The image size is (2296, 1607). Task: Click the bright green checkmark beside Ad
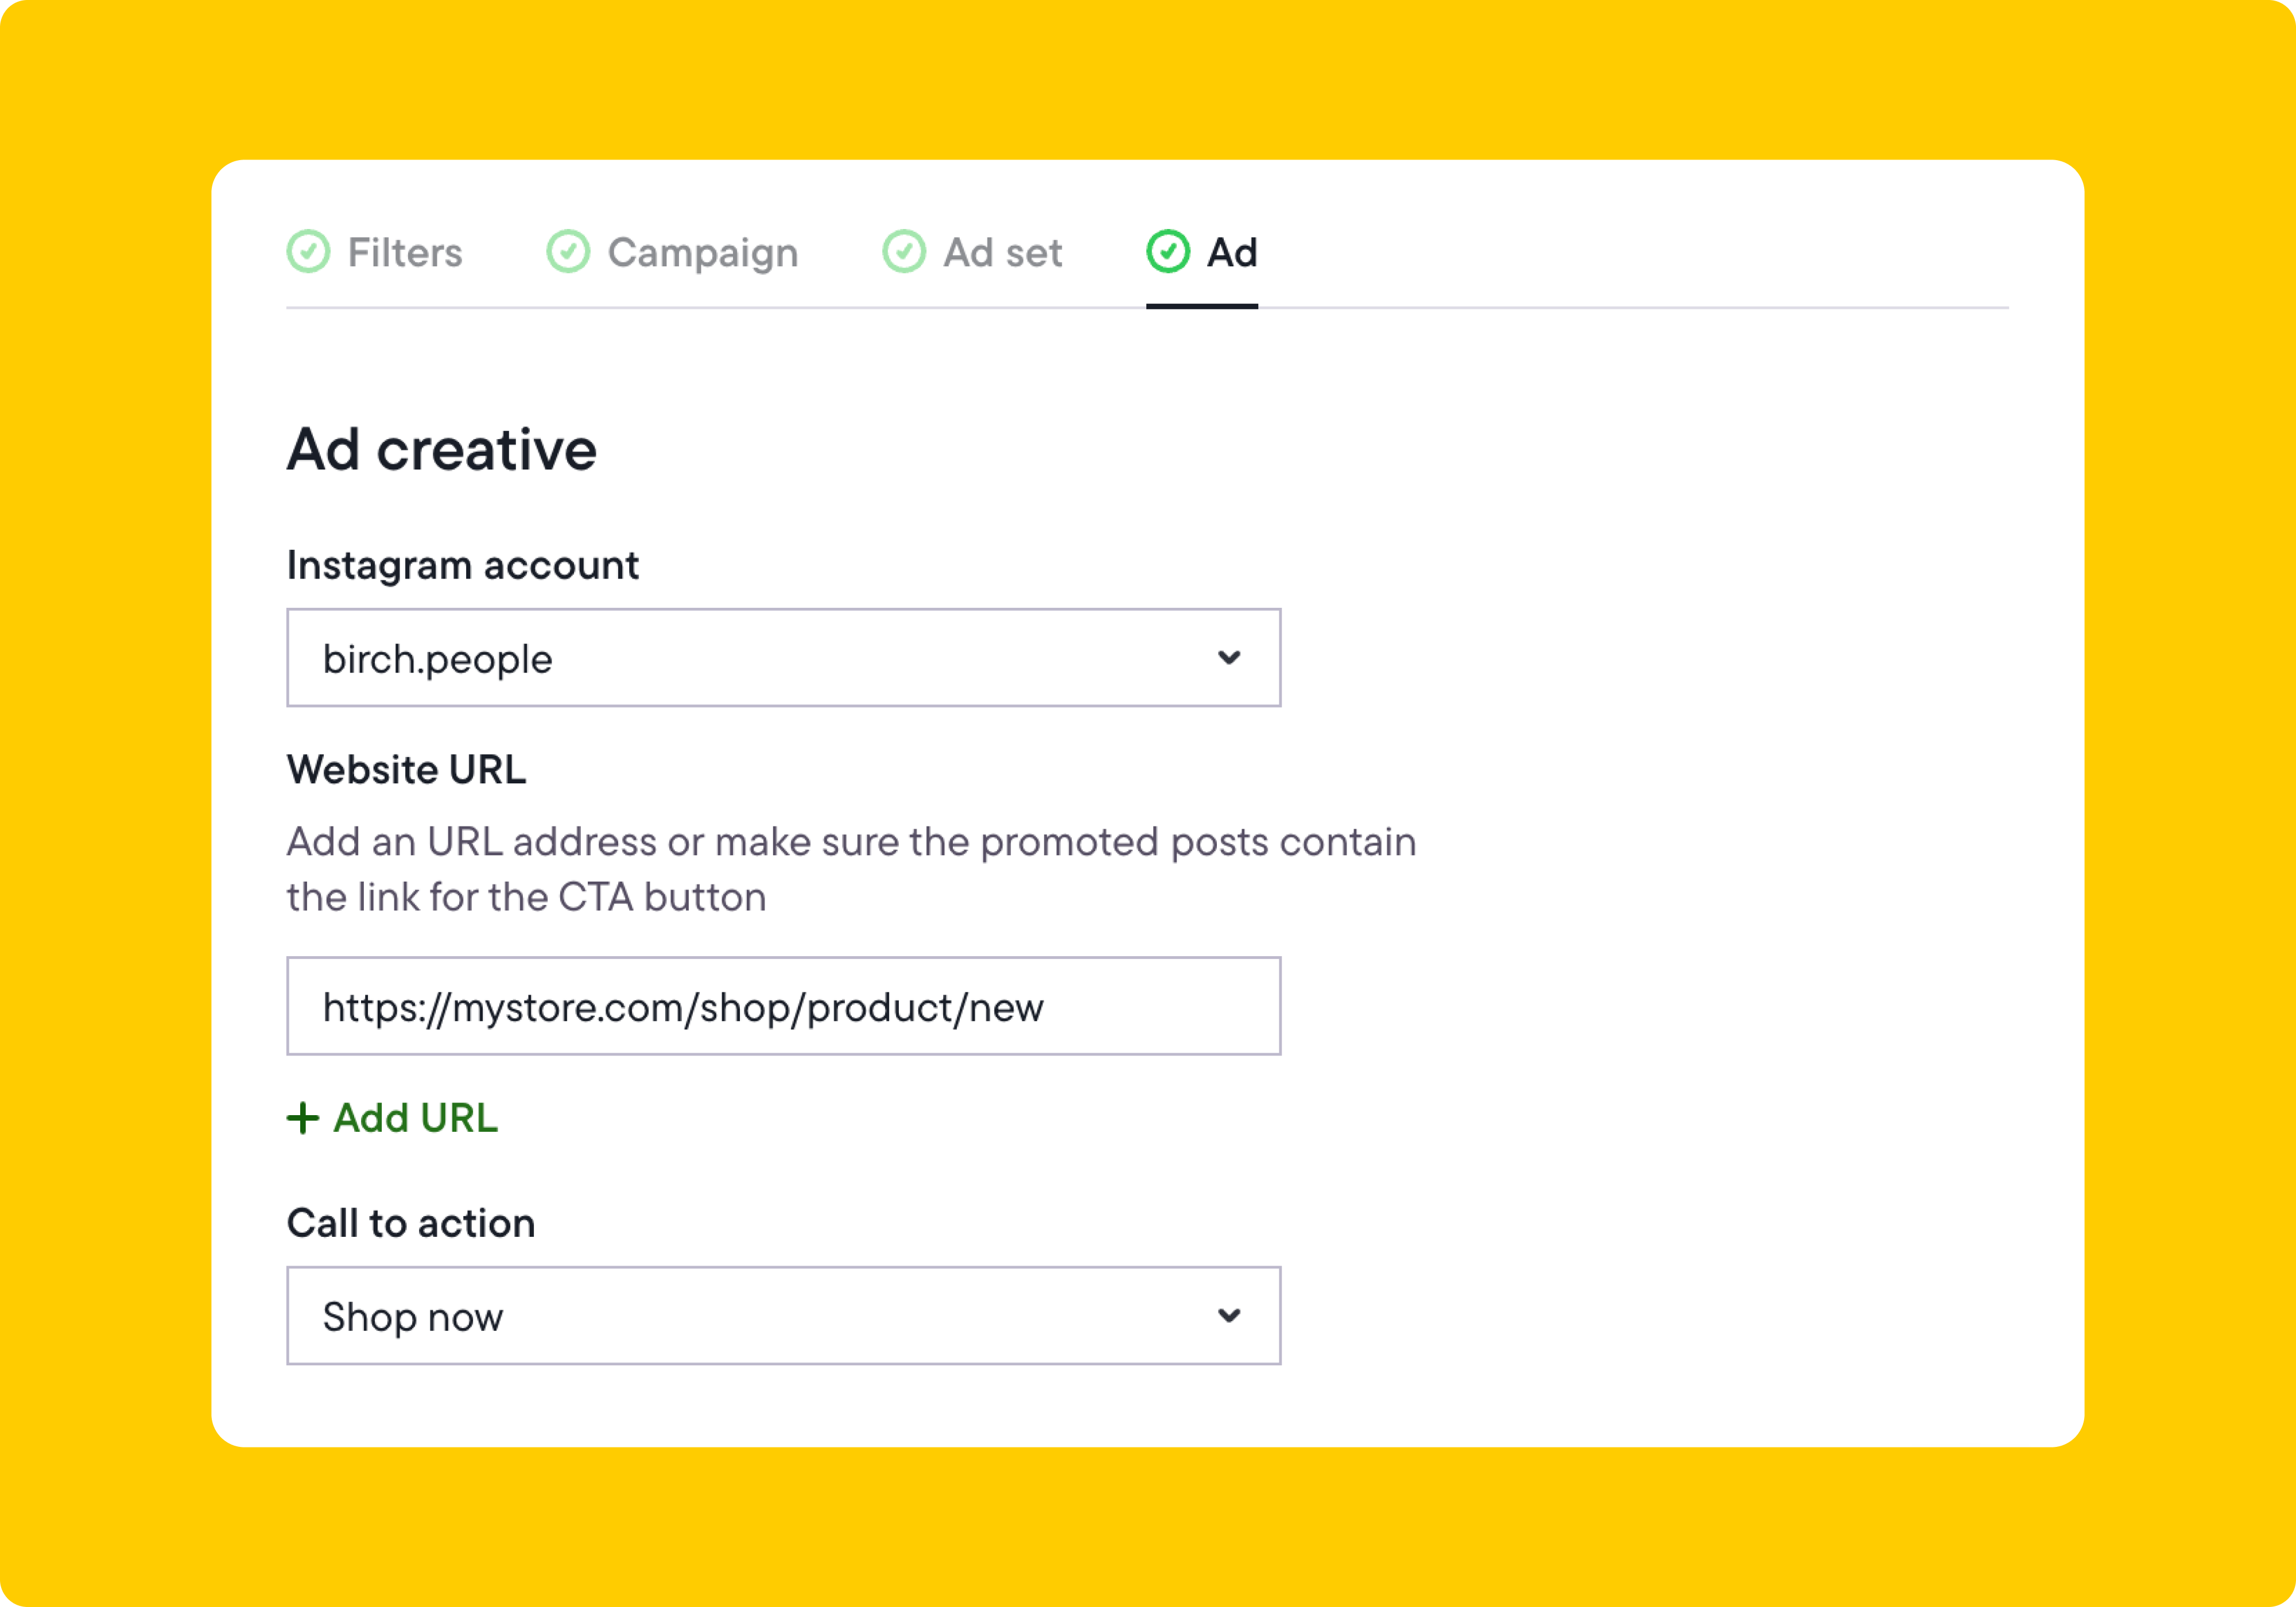coord(1168,252)
